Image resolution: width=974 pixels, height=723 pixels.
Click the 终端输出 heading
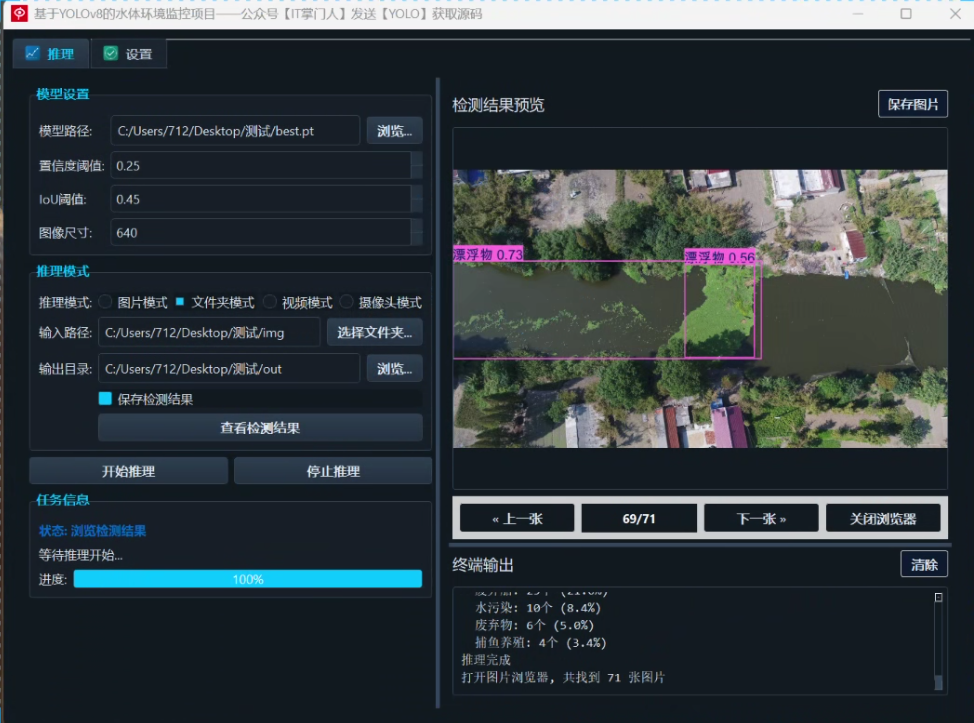point(483,565)
